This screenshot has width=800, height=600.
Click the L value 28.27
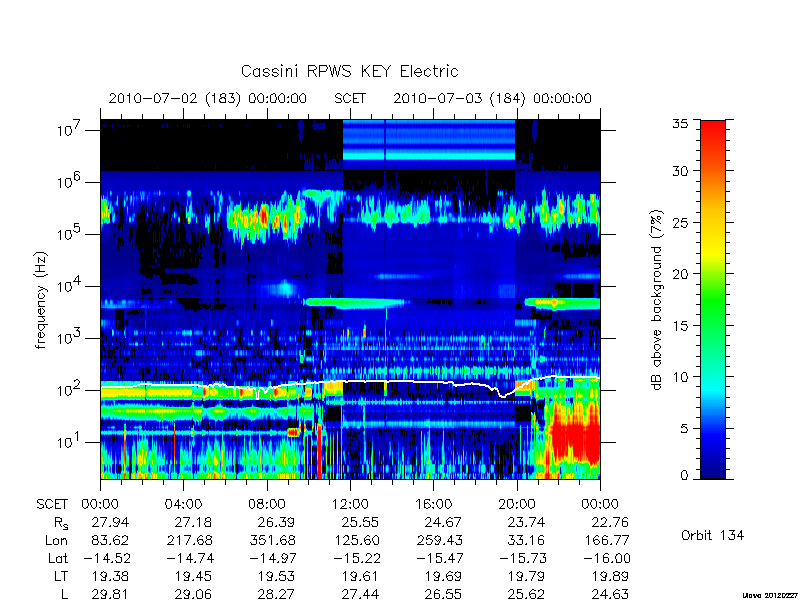[276, 594]
